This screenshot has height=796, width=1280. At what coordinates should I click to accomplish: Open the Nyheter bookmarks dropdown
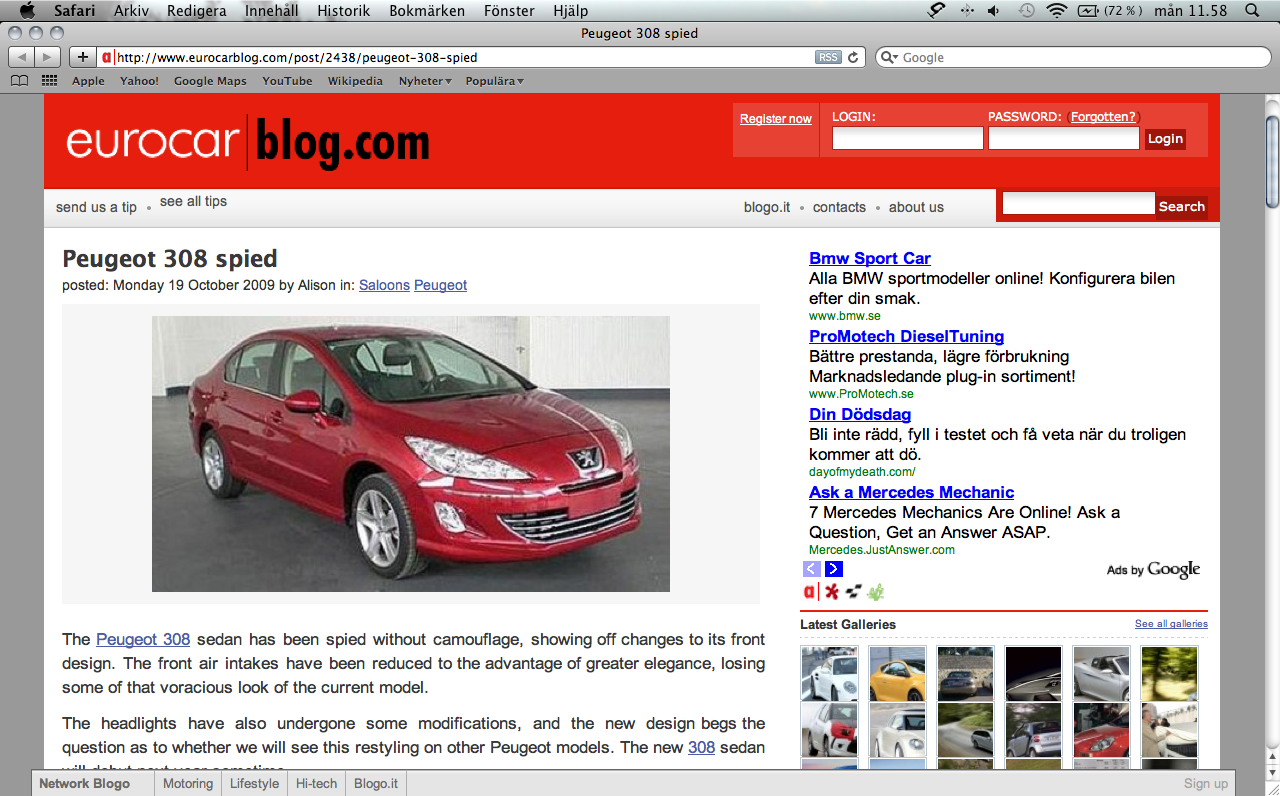pos(425,81)
